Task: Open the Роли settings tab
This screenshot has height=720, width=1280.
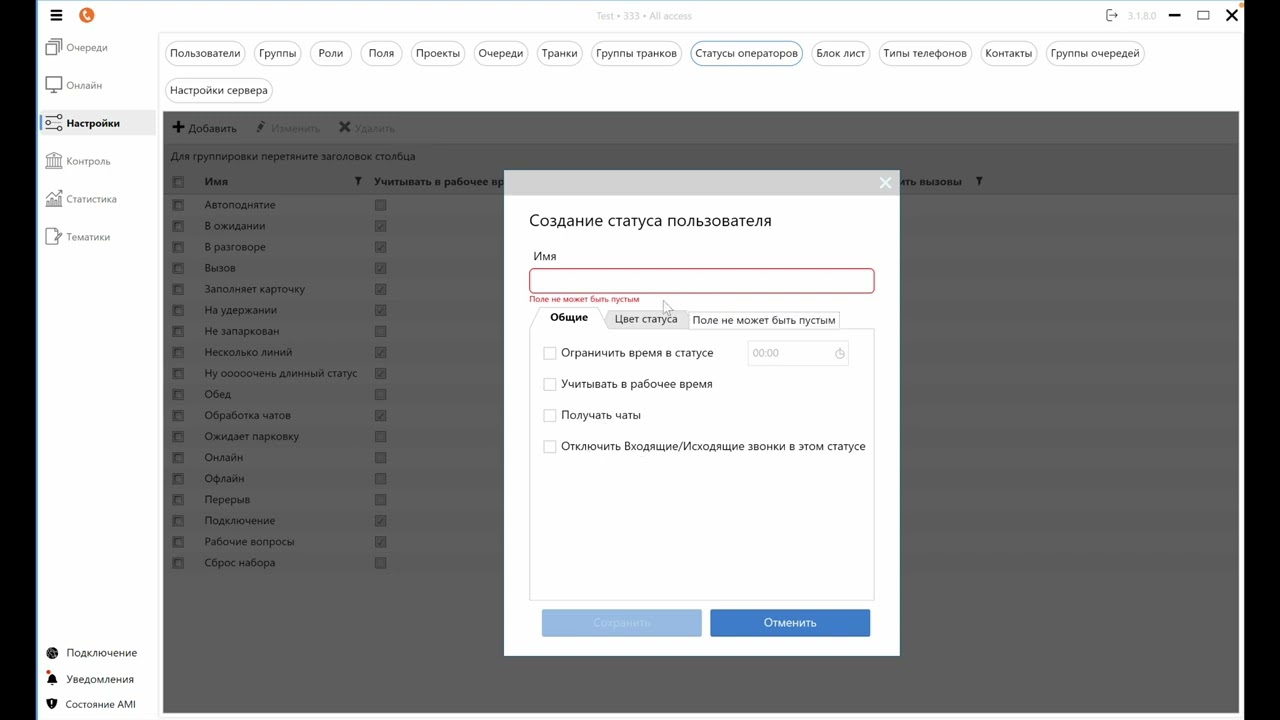Action: [331, 53]
